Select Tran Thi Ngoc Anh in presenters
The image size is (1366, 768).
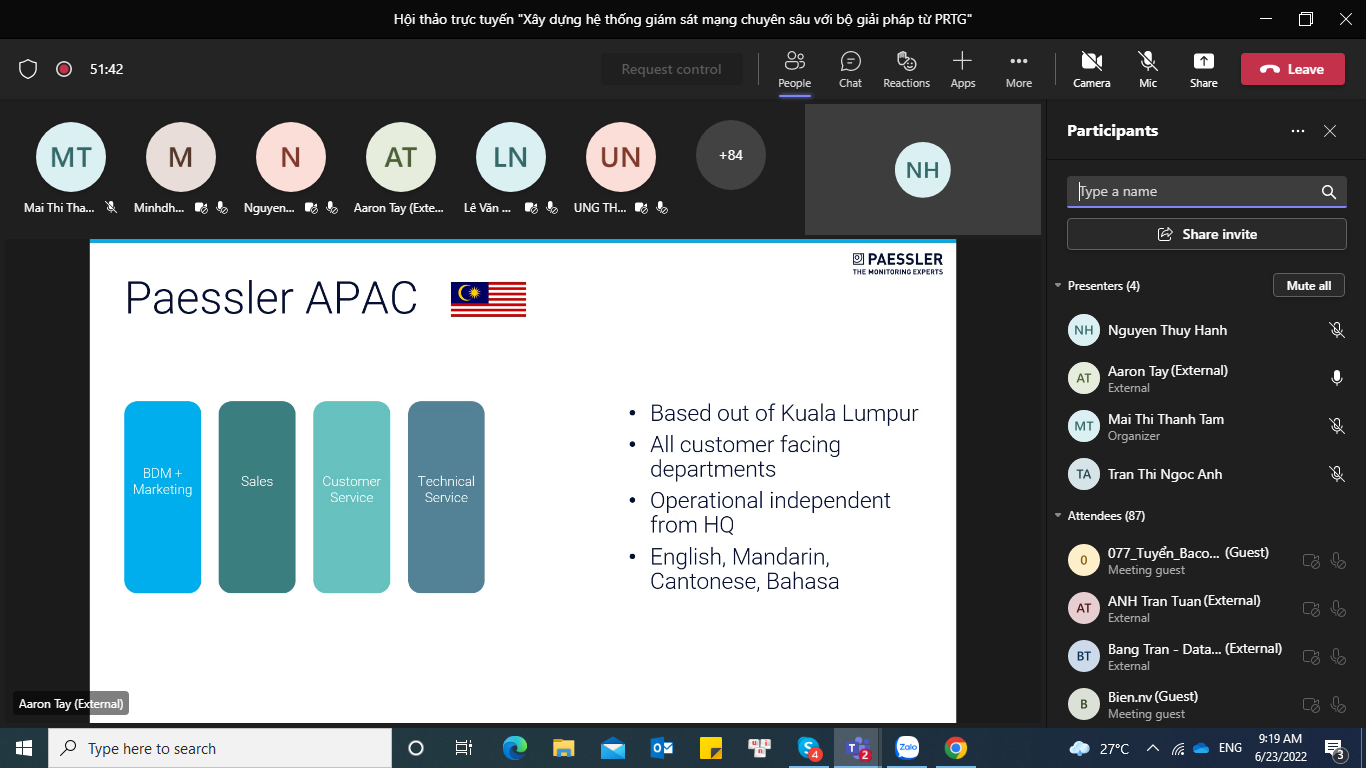click(x=1206, y=474)
